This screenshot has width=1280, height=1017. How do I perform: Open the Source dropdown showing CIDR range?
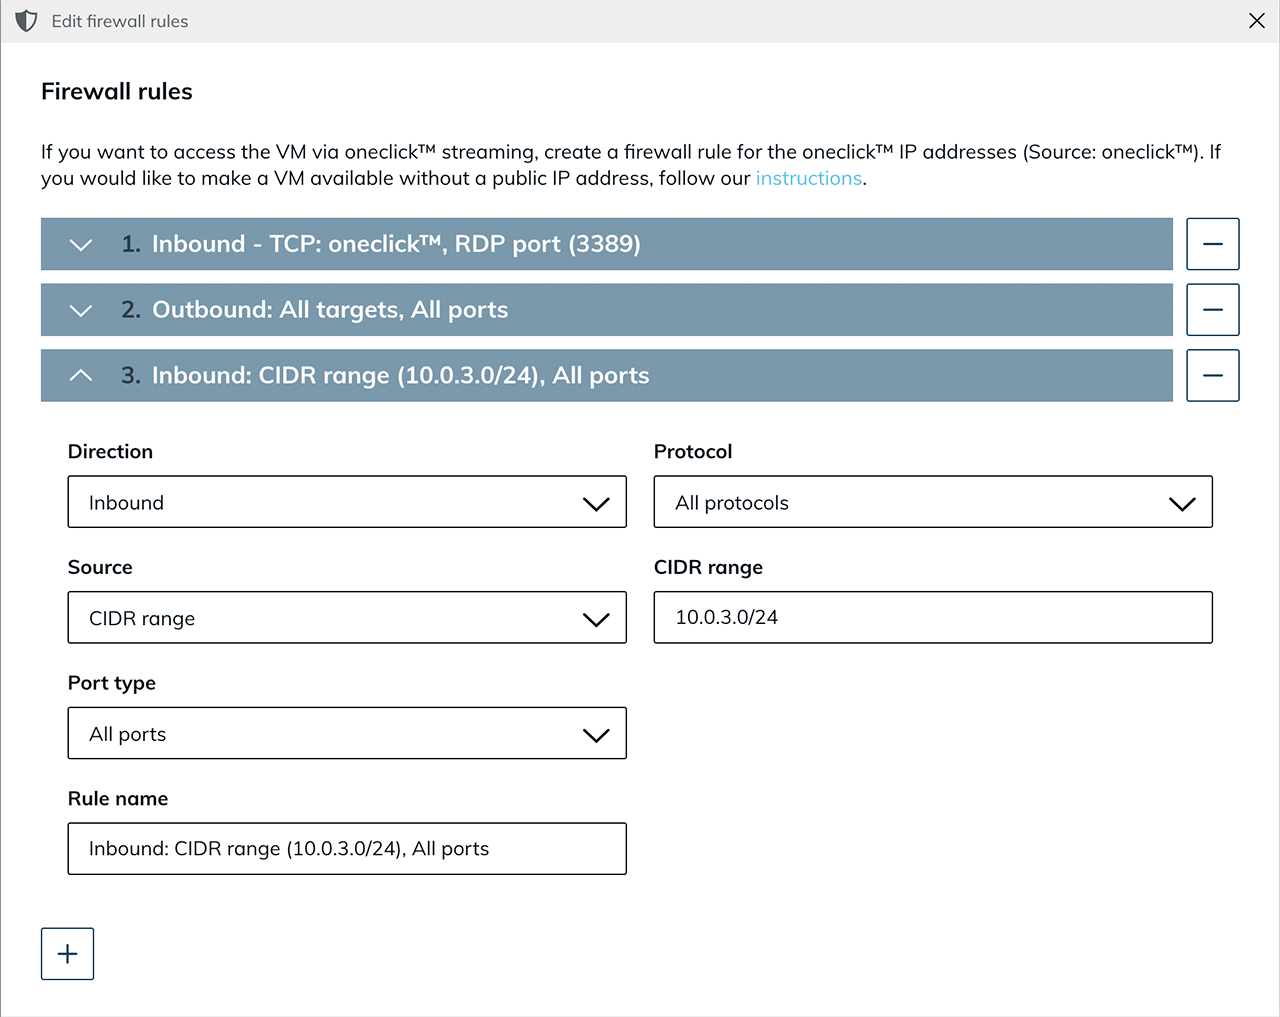coord(346,618)
